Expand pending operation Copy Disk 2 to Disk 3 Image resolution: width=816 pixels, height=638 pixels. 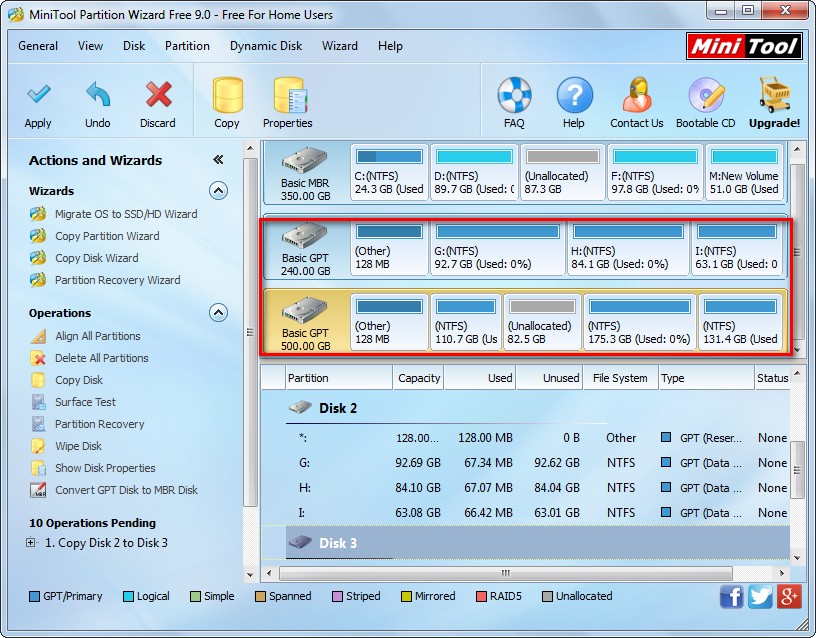[x=31, y=542]
